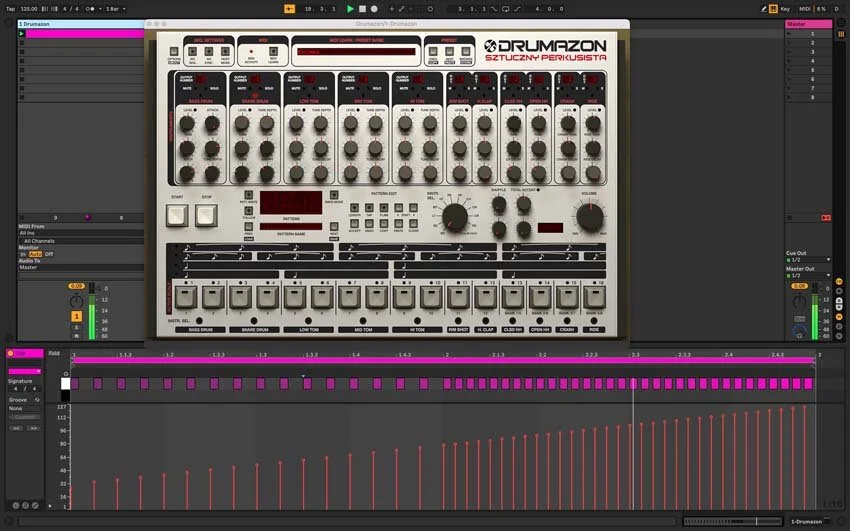Click the PREV preset button in Drumazon

pyautogui.click(x=433, y=52)
